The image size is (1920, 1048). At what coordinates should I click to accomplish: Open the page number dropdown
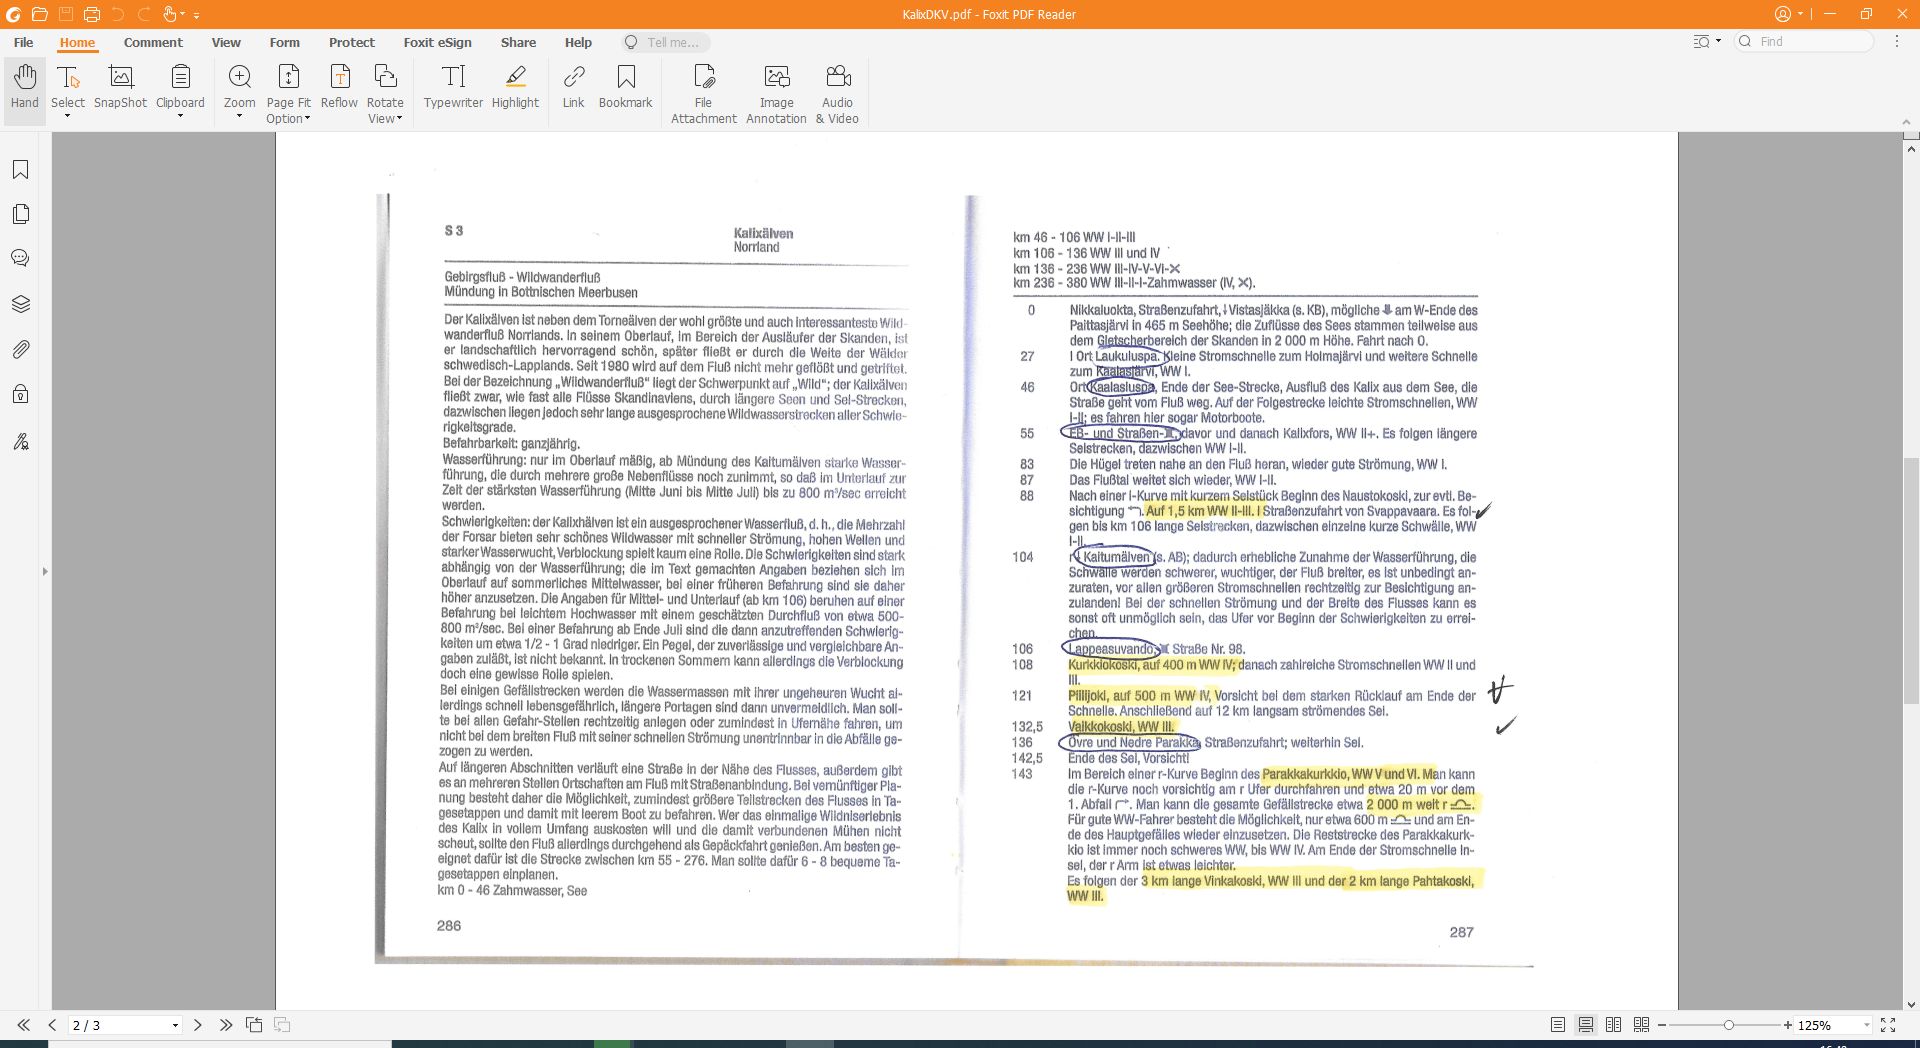pyautogui.click(x=175, y=1025)
